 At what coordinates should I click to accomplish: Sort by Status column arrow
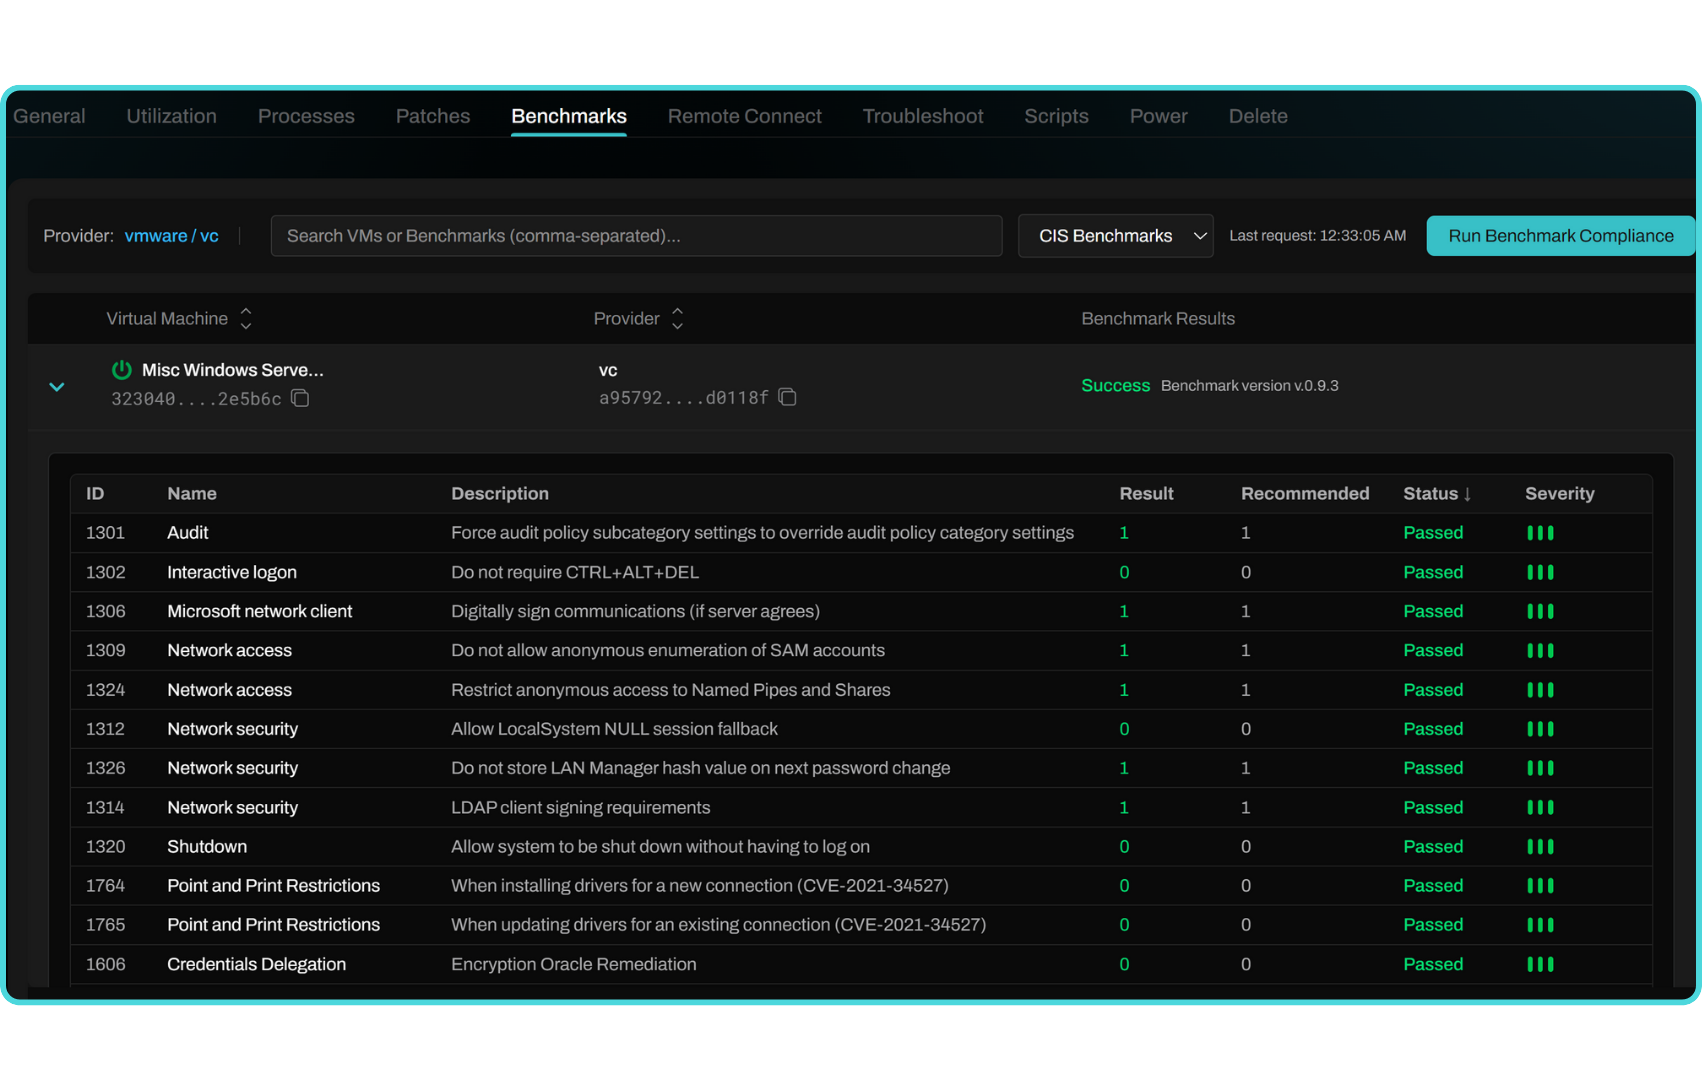(1466, 494)
